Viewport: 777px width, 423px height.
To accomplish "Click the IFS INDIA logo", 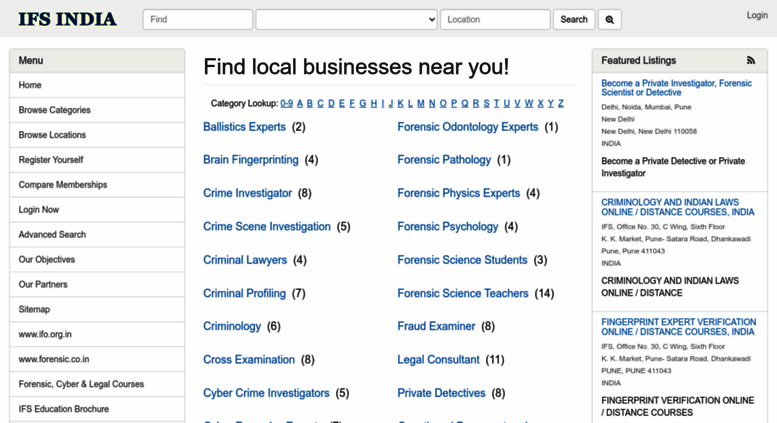I will 67,19.
